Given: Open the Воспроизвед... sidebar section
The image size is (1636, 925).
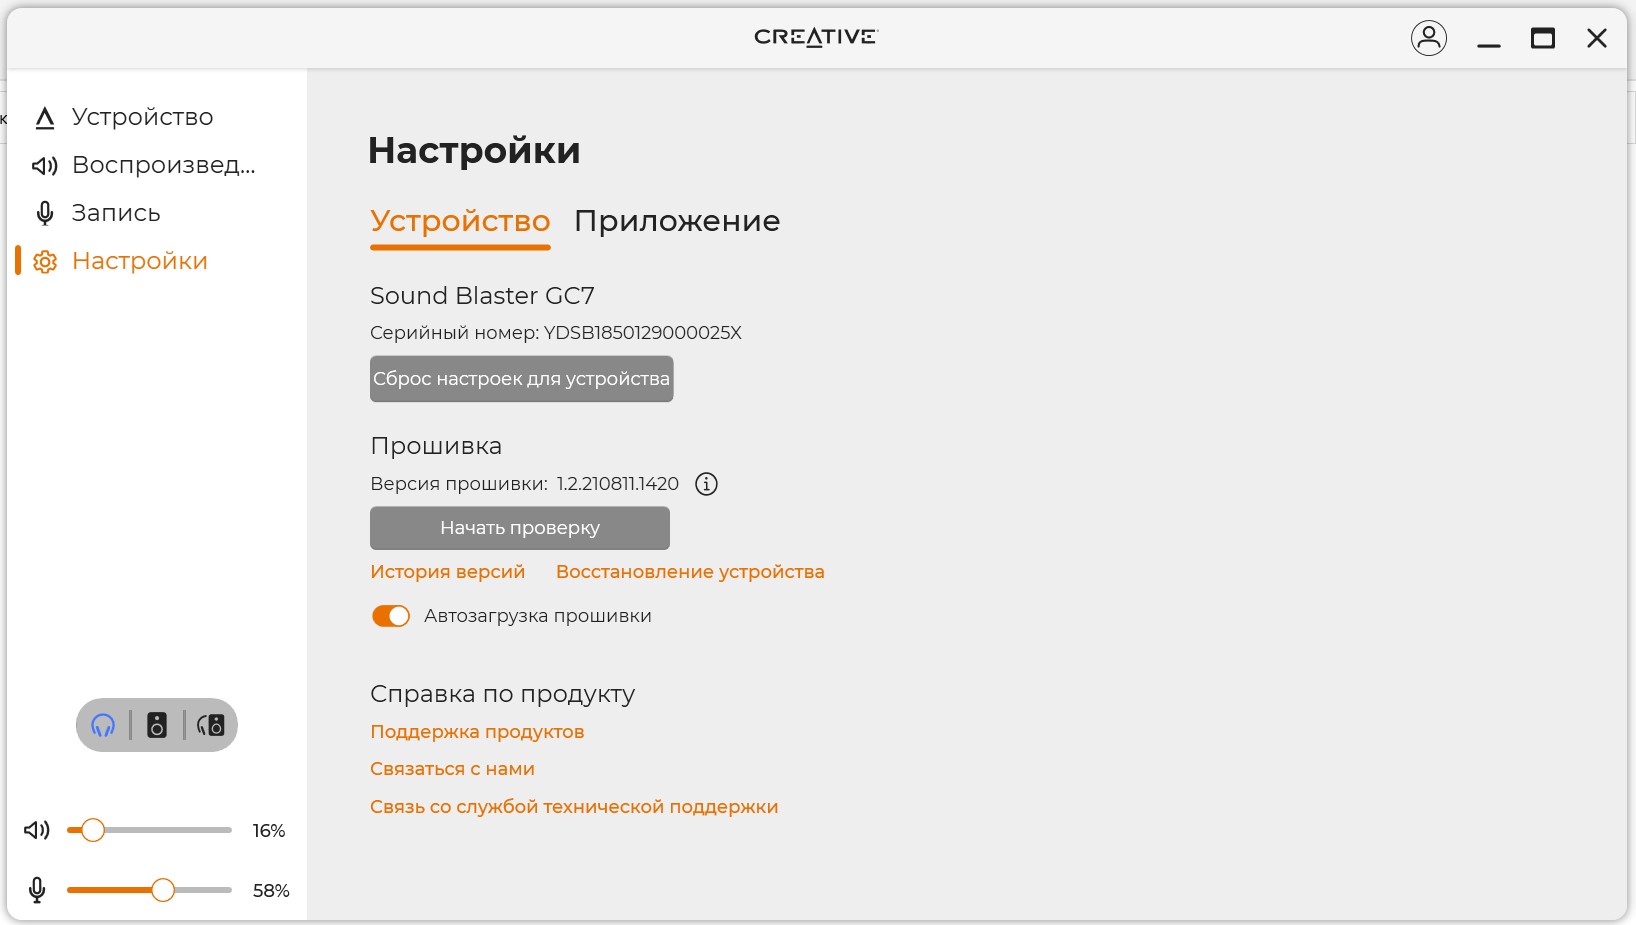Looking at the screenshot, I should click(x=144, y=165).
